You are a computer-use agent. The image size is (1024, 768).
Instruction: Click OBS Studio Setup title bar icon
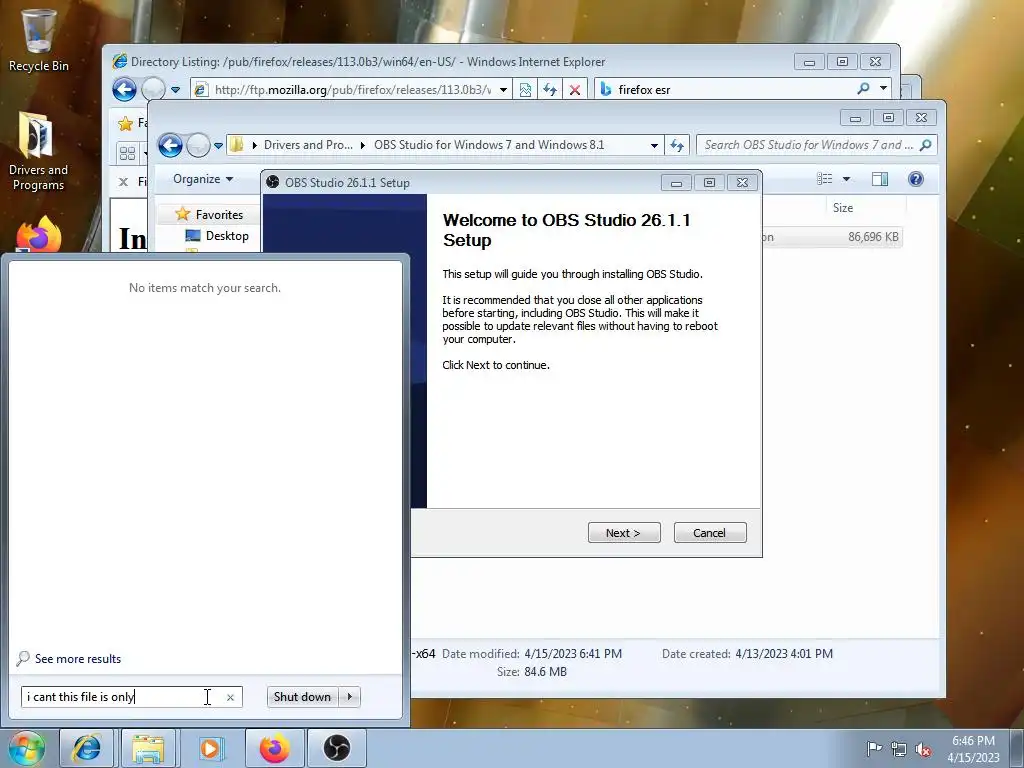273,182
